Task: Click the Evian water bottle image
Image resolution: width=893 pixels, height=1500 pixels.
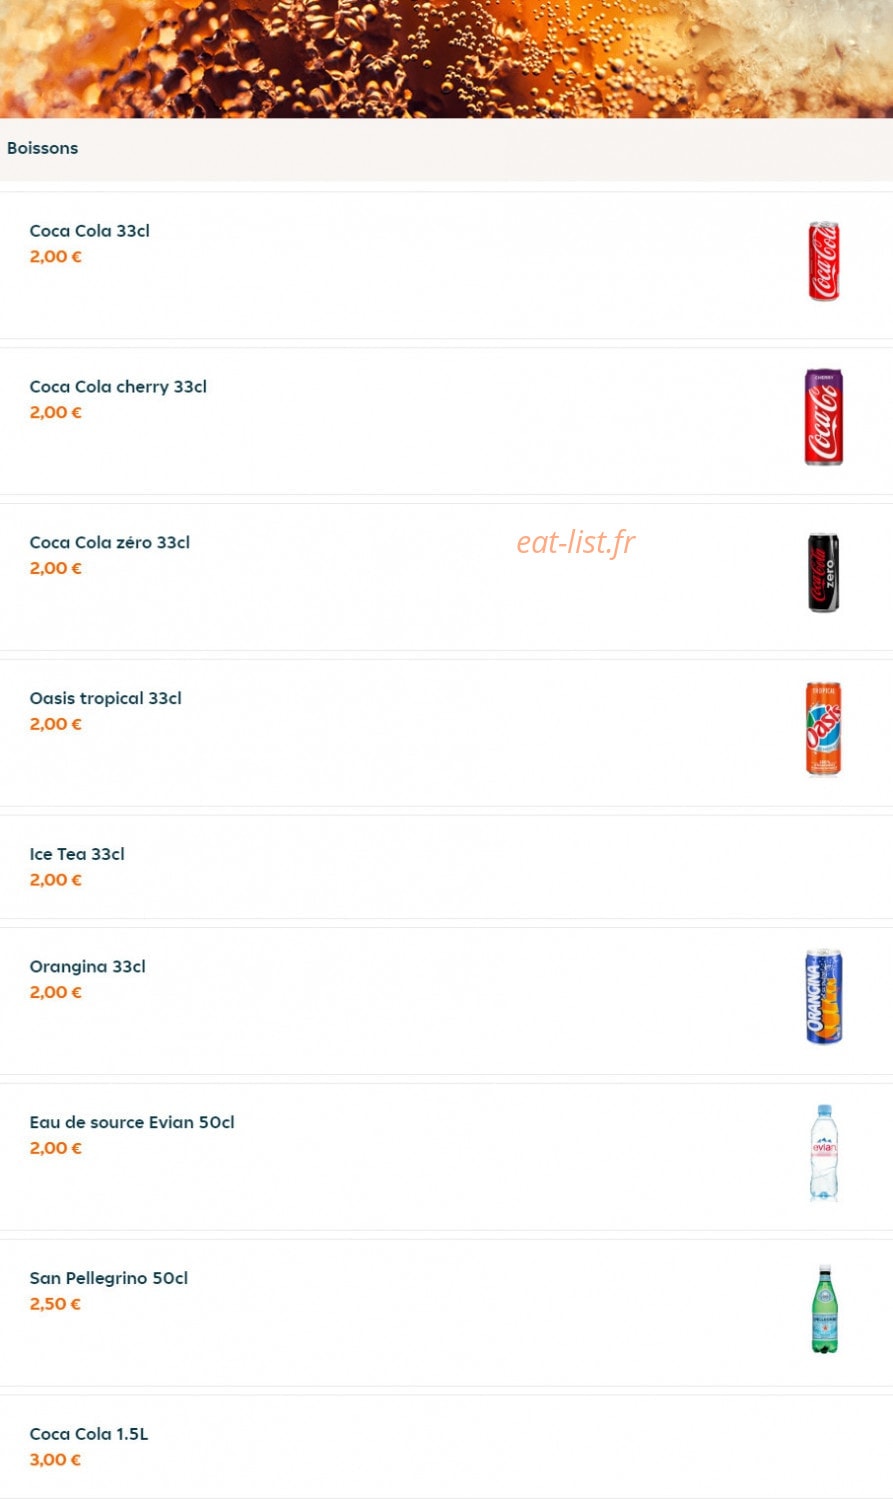Action: pyautogui.click(x=824, y=1153)
